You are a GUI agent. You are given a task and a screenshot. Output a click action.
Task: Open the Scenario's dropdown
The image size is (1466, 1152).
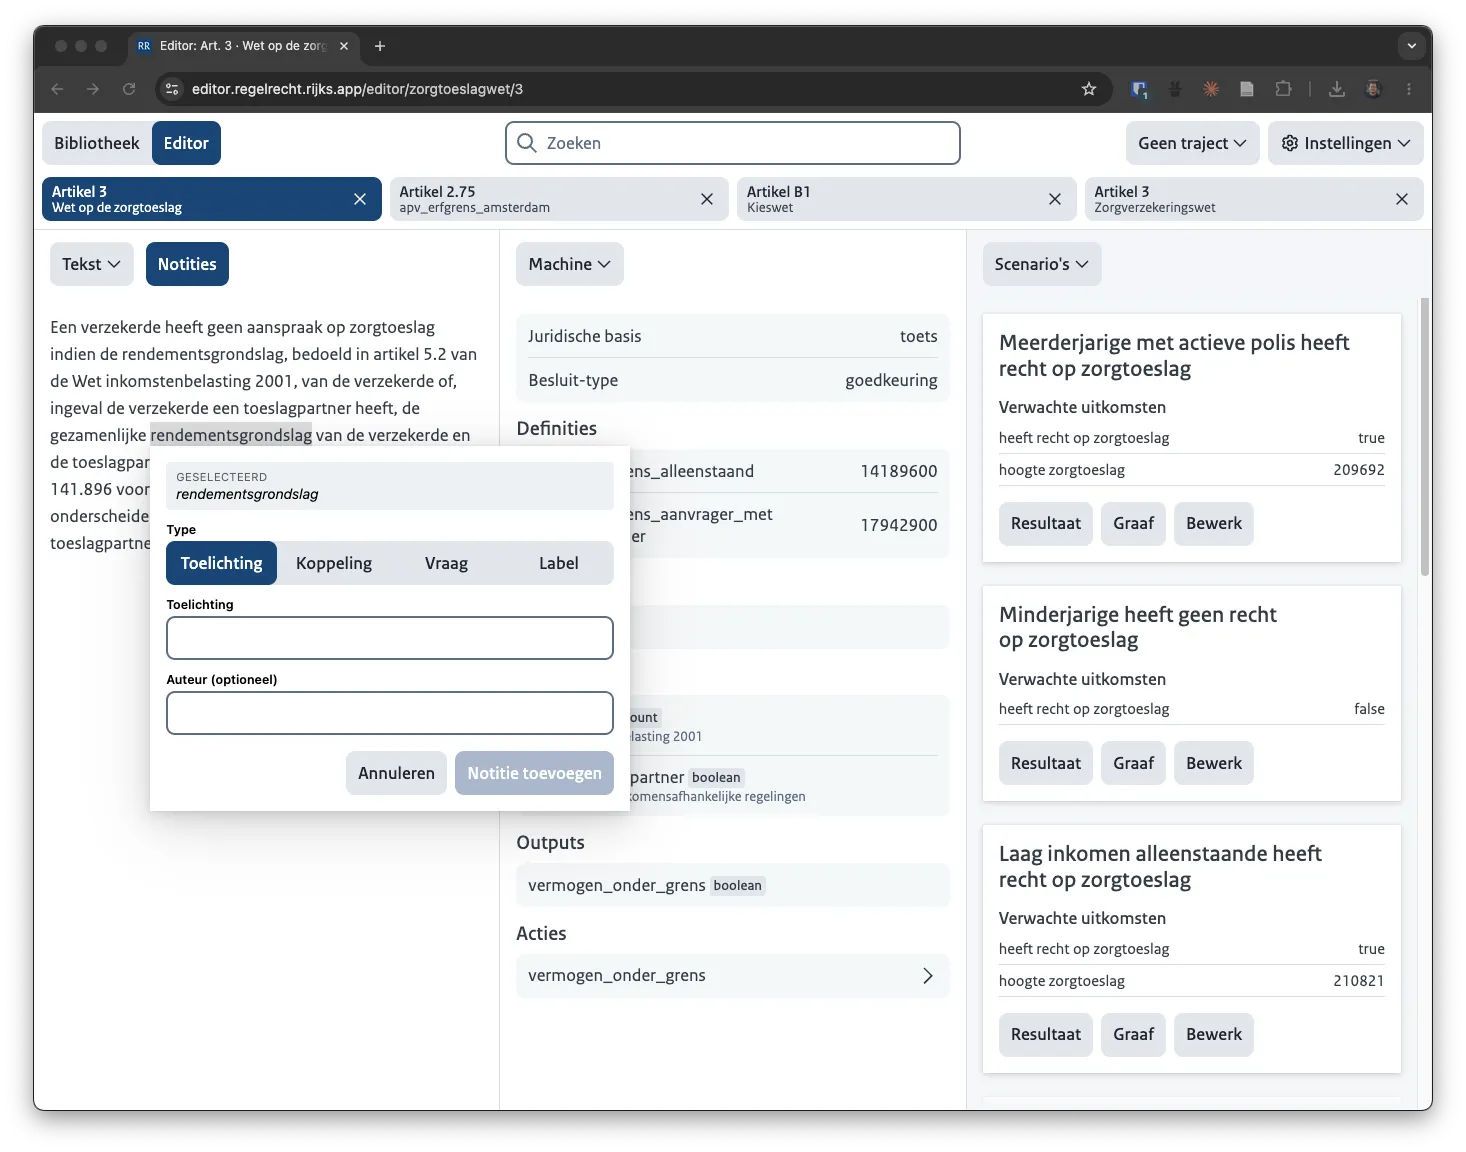tap(1041, 264)
